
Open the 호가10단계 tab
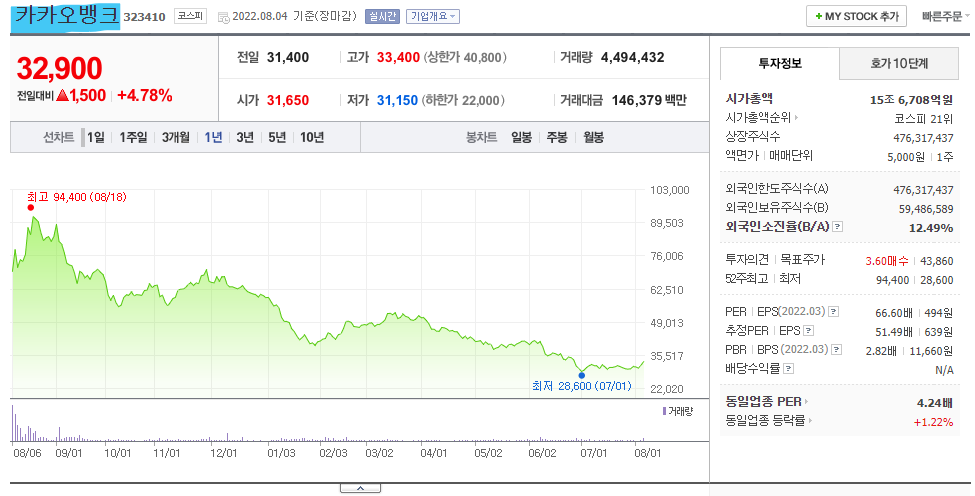[x=899, y=63]
